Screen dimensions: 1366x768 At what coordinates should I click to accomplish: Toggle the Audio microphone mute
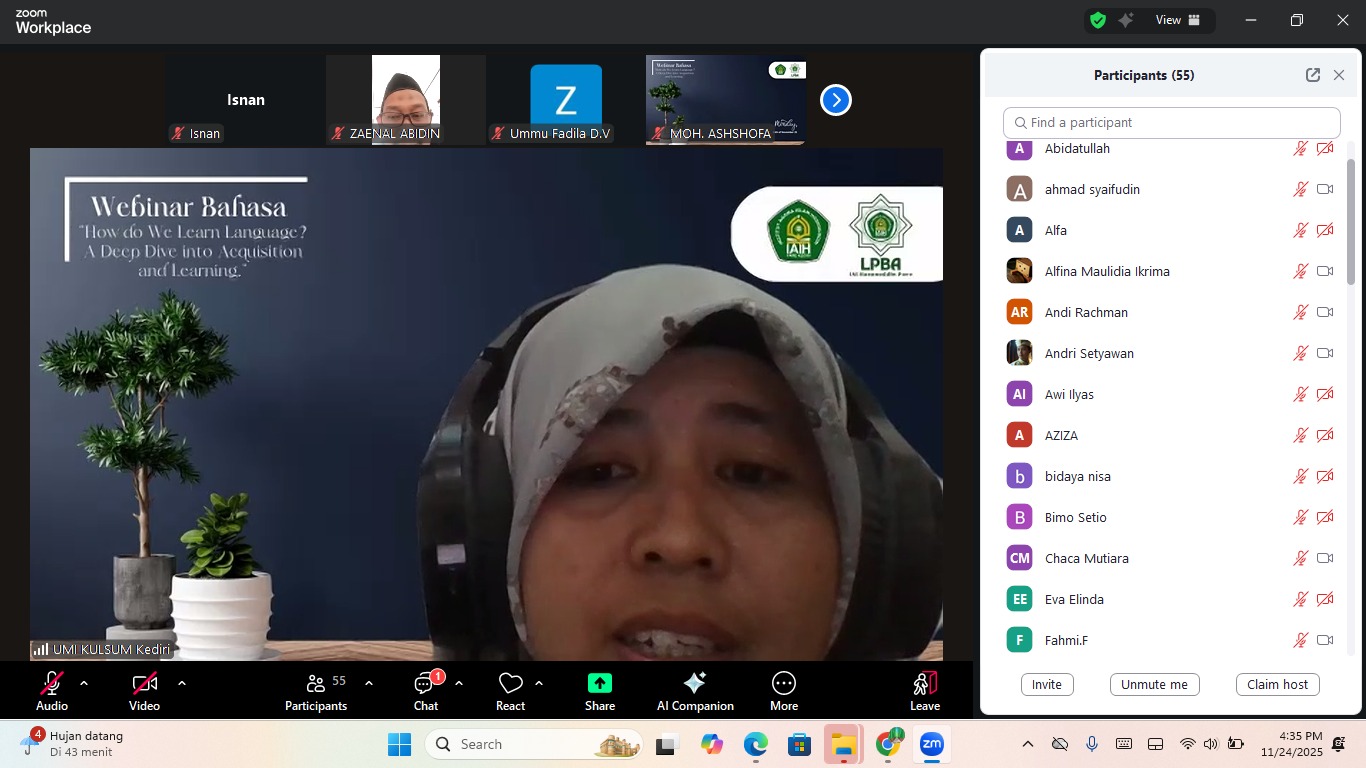coord(52,683)
